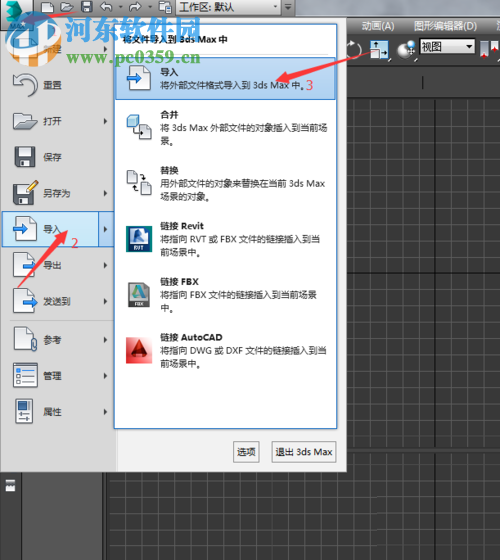Expand the 另存为 submenu arrow
500x560 pixels.
[x=105, y=193]
